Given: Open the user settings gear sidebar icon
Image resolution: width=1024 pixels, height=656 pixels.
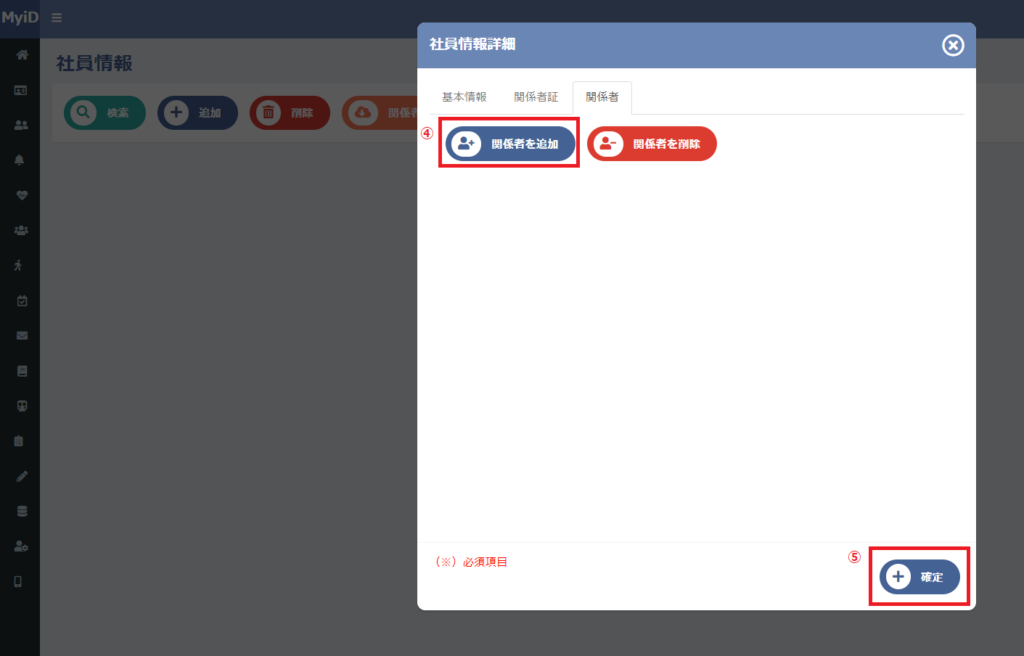Looking at the screenshot, I should tap(21, 546).
